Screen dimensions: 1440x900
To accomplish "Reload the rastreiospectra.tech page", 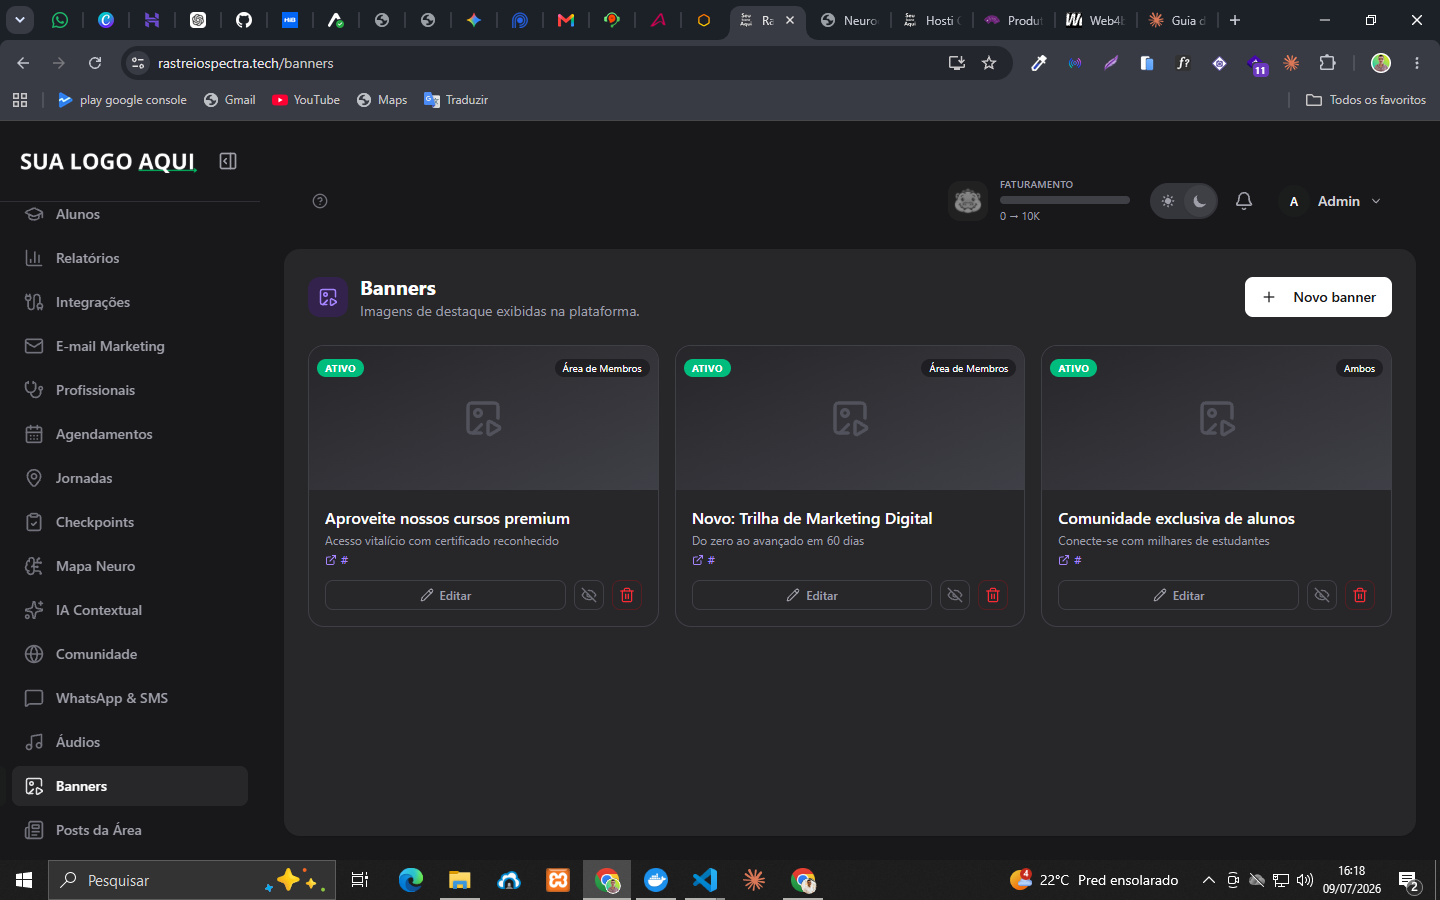I will [95, 63].
